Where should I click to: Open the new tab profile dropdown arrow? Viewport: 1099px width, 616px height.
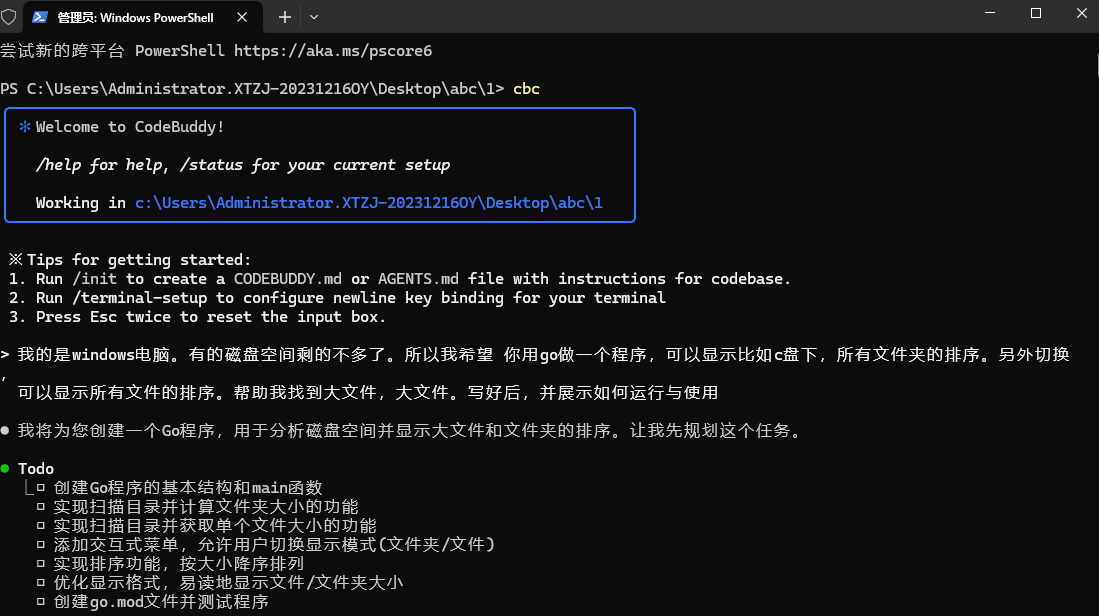click(314, 17)
